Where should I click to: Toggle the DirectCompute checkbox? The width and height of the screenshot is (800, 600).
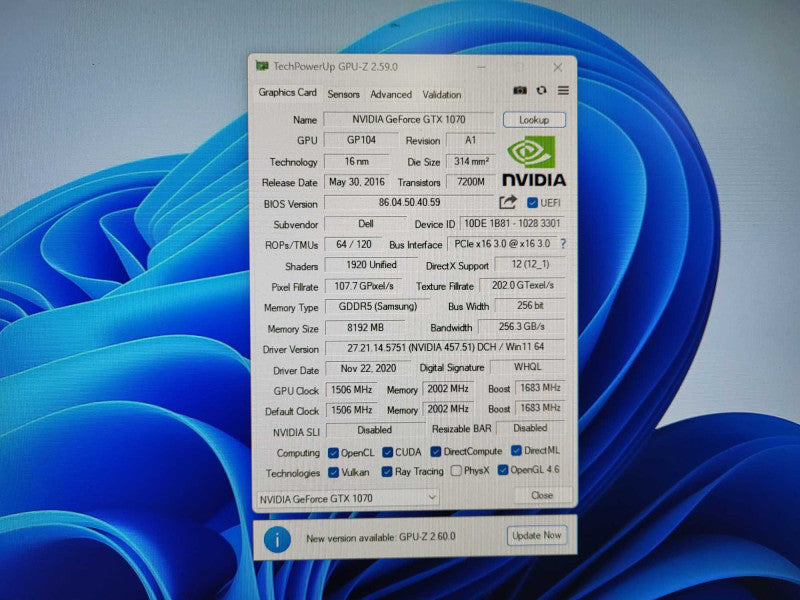pos(436,452)
